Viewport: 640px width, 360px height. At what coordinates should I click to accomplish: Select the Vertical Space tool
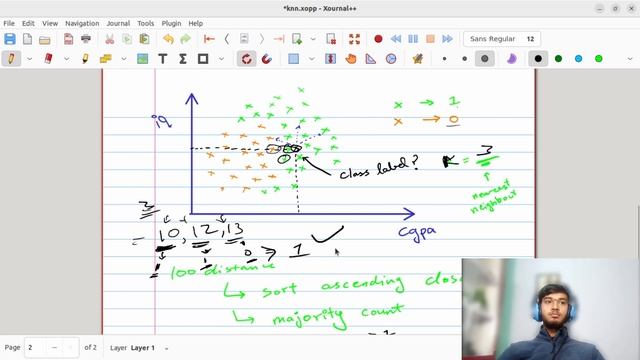331,59
